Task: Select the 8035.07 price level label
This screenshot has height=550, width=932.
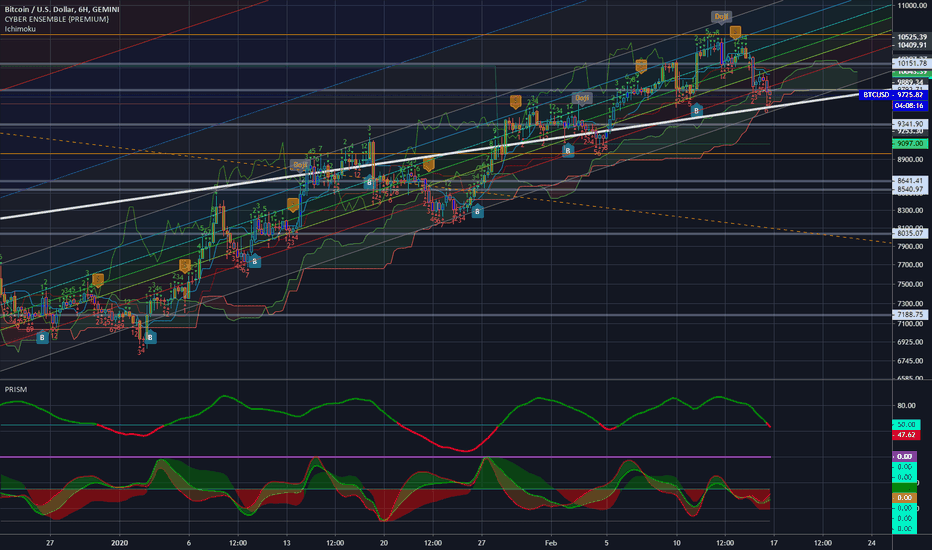Action: pyautogui.click(x=911, y=233)
